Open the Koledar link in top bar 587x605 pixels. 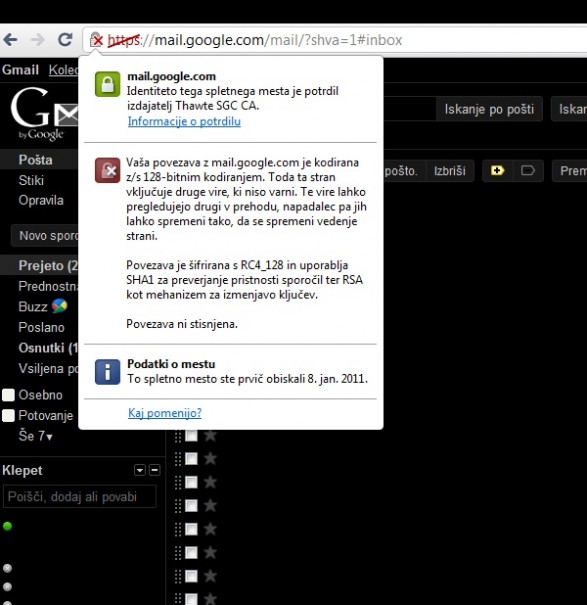click(64, 70)
